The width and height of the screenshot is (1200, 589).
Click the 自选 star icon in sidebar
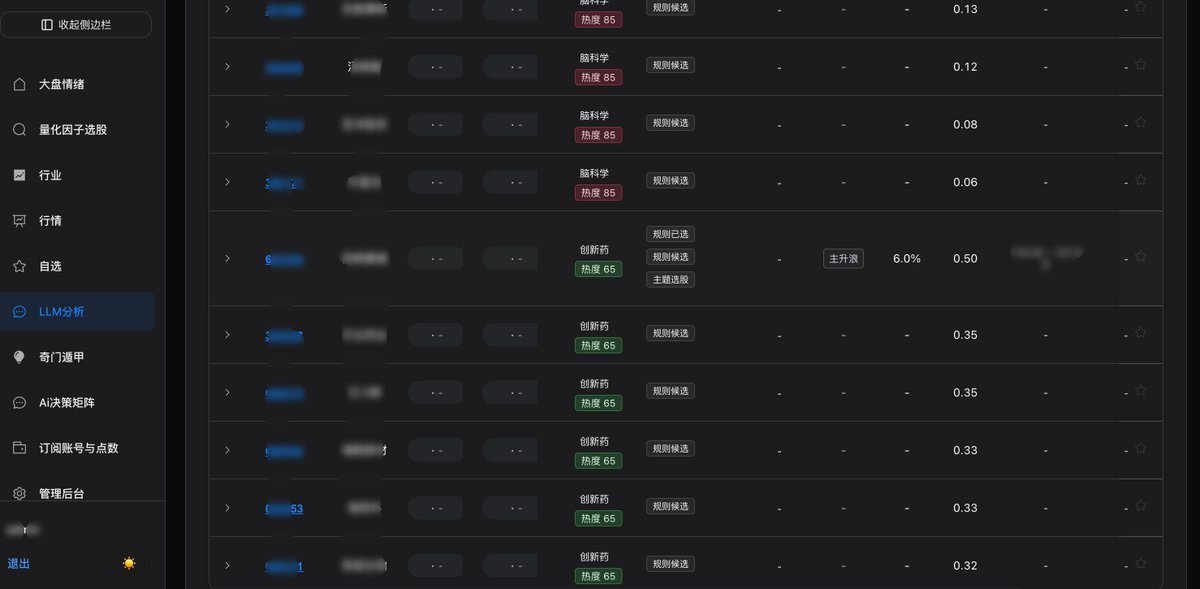(19, 266)
